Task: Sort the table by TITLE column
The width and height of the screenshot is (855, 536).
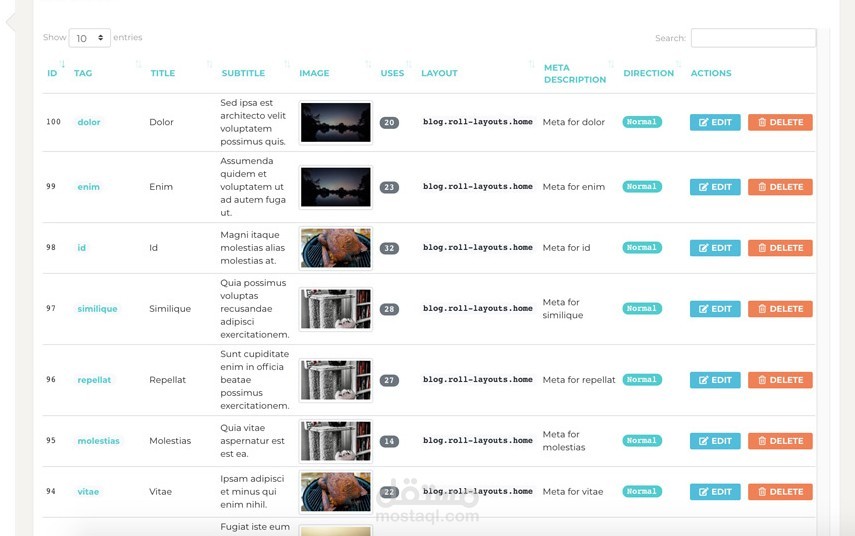Action: click(x=162, y=73)
